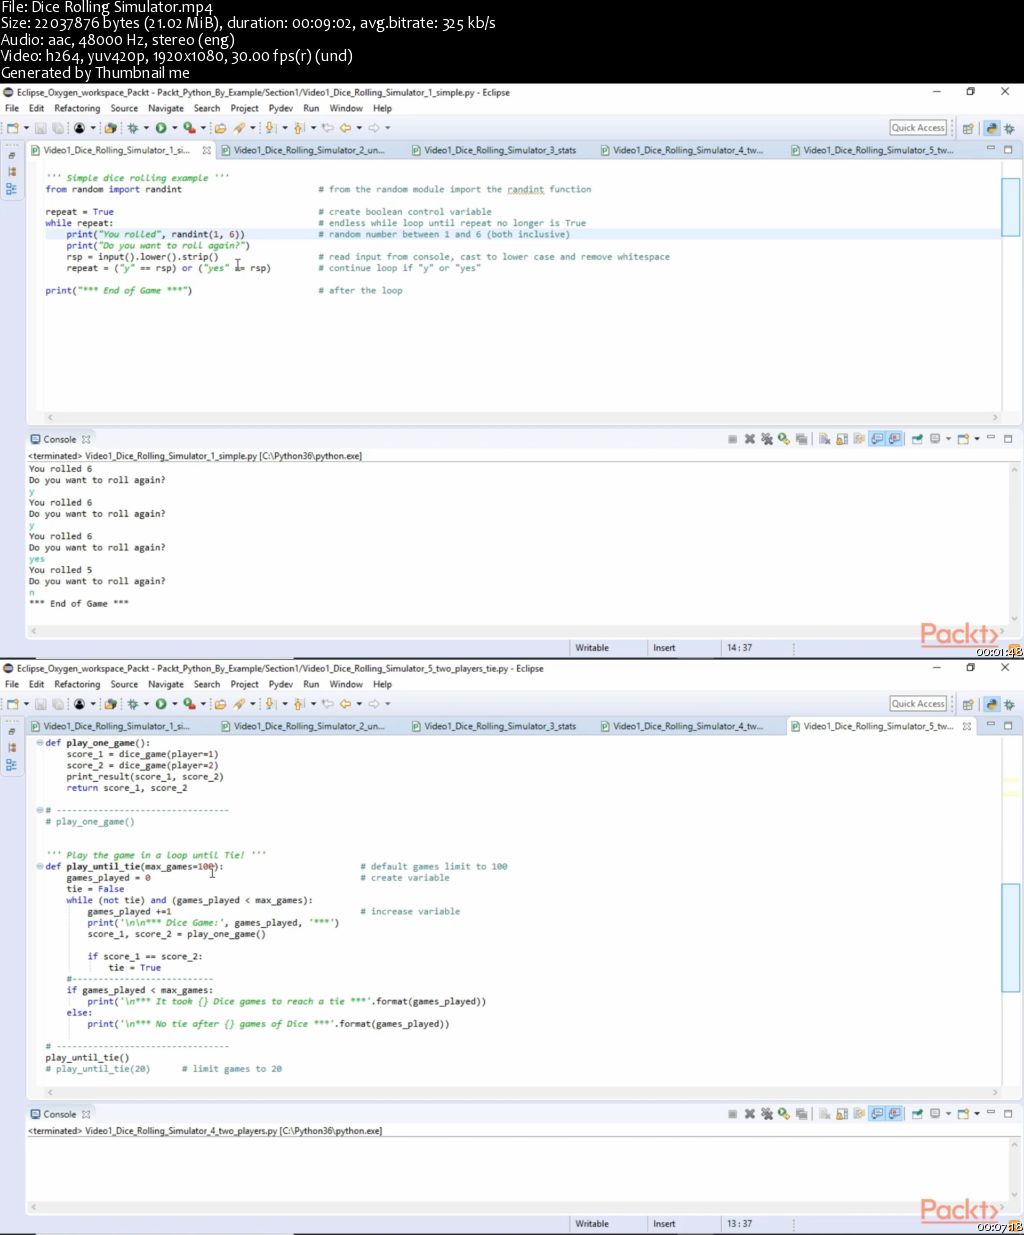
Task: Switch to Video1_Dice_Rolling_Simulator_3_stats tab in upper window
Action: (500, 150)
